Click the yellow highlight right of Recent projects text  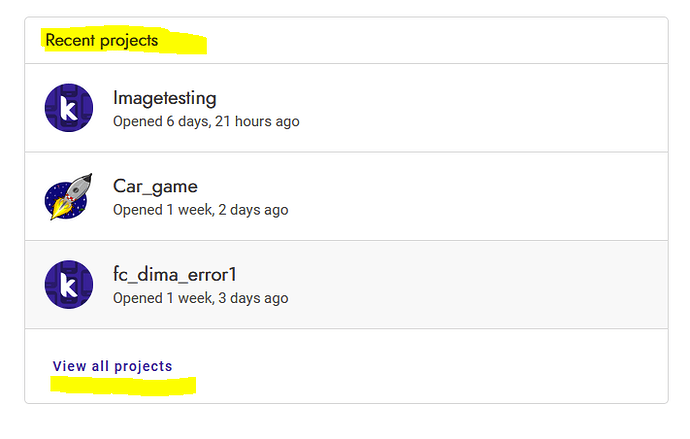183,43
